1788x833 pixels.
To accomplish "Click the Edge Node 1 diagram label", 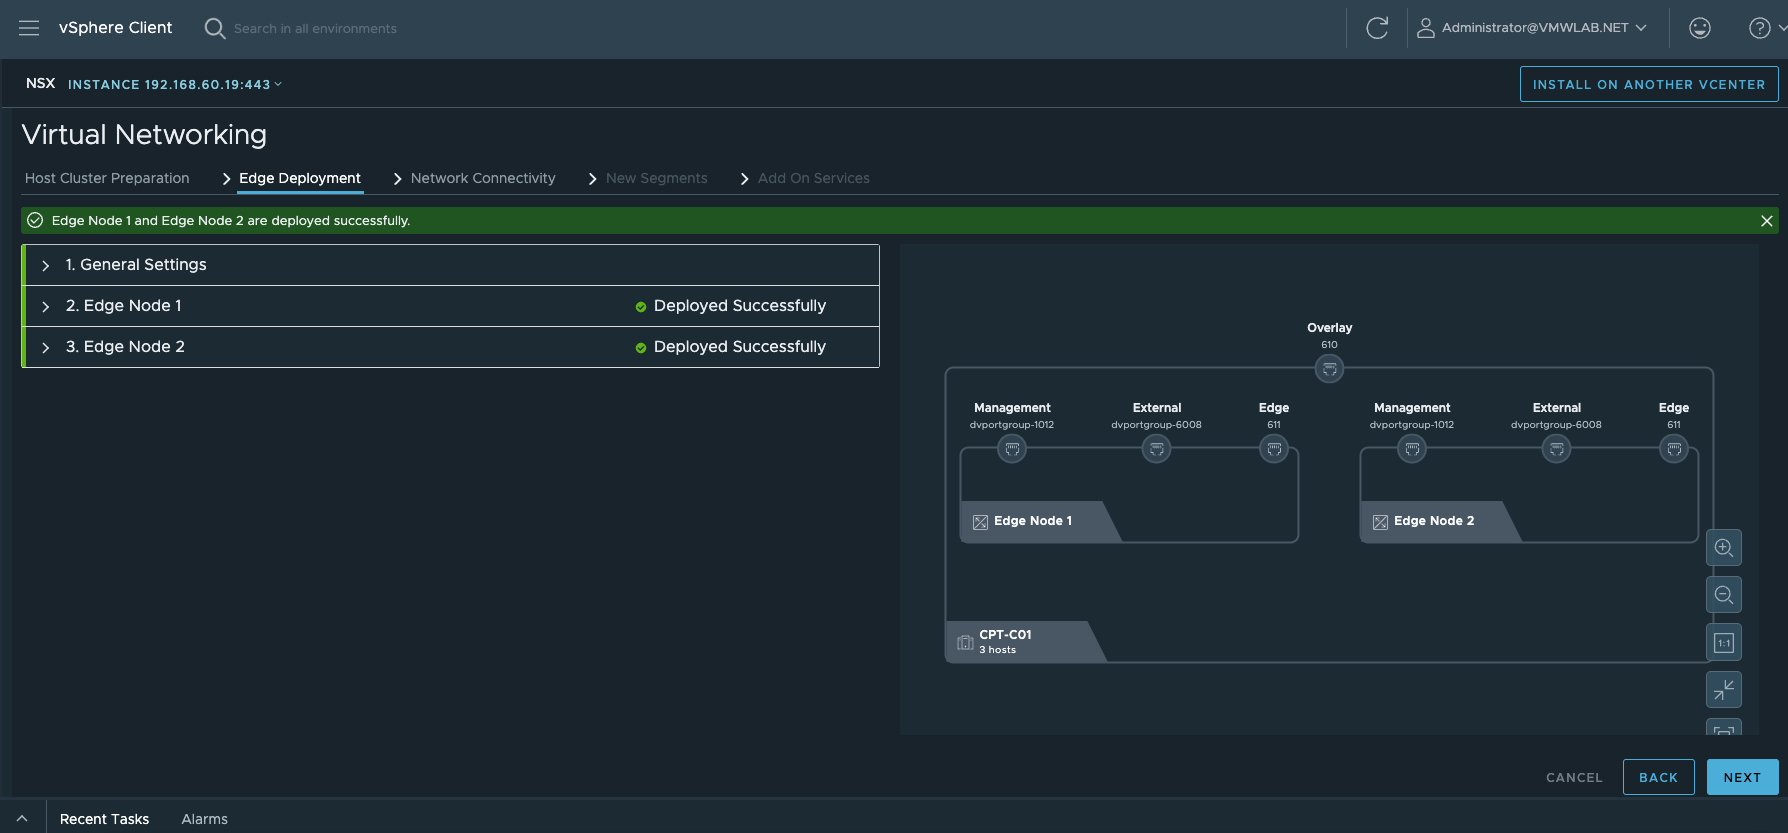I will coord(1033,521).
